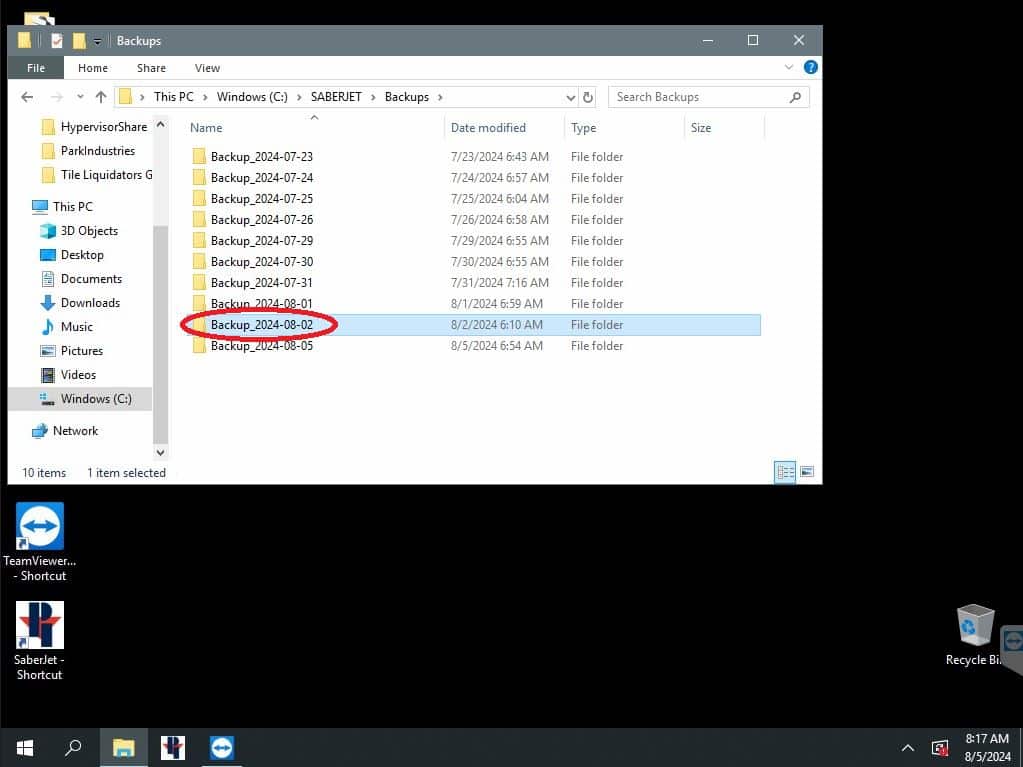Navigate to Windows (C:) in breadcrumb
Screen dimensions: 1023x767
(x=252, y=97)
